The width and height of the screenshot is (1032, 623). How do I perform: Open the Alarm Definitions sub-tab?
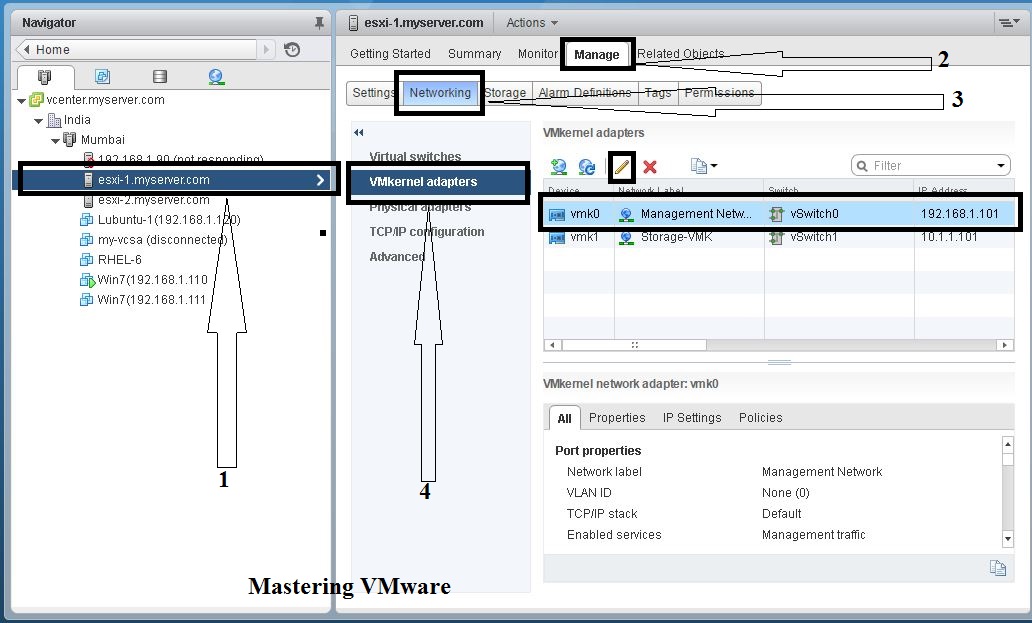point(584,93)
